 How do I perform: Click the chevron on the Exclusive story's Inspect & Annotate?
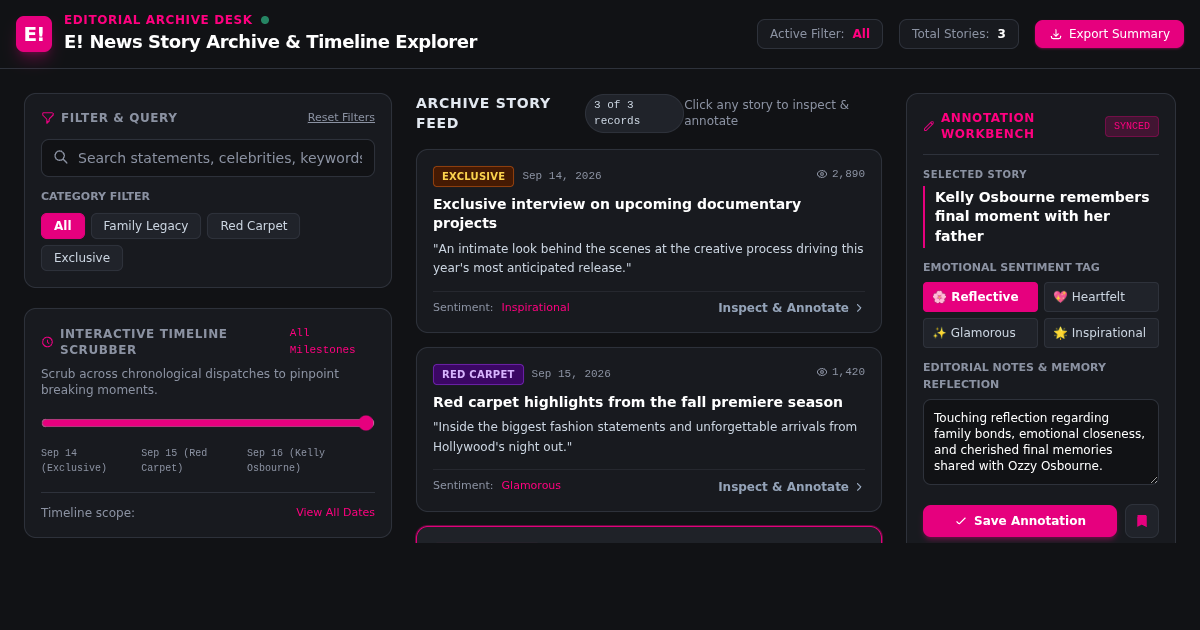click(x=859, y=308)
